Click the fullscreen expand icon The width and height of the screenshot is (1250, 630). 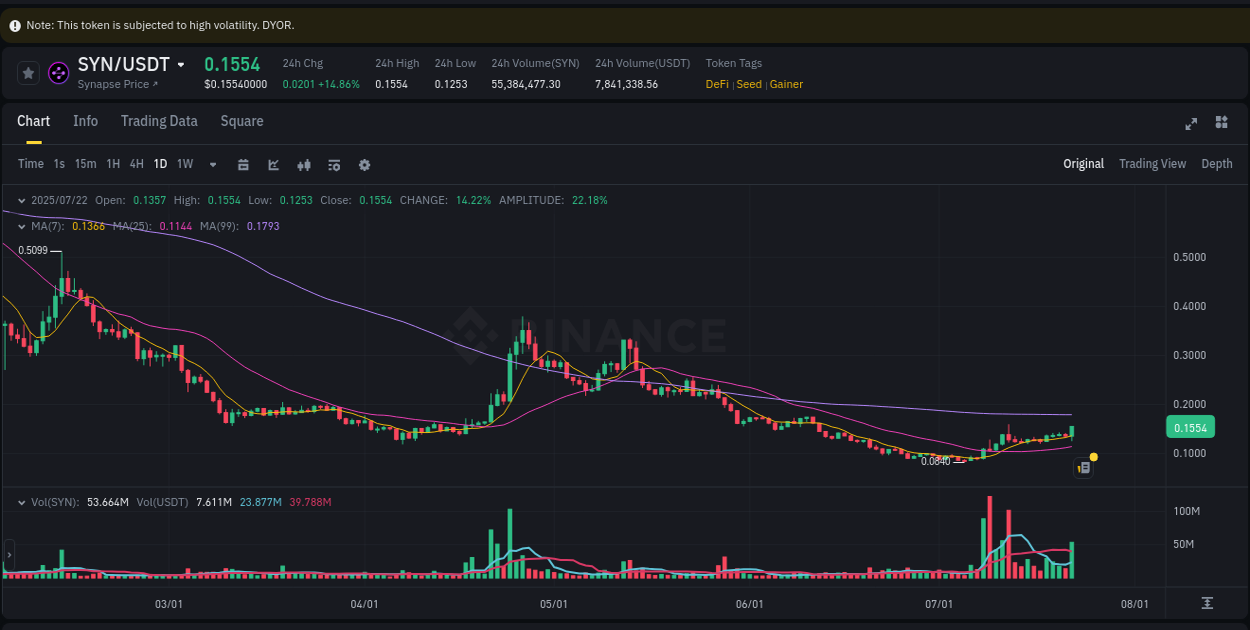point(1190,123)
